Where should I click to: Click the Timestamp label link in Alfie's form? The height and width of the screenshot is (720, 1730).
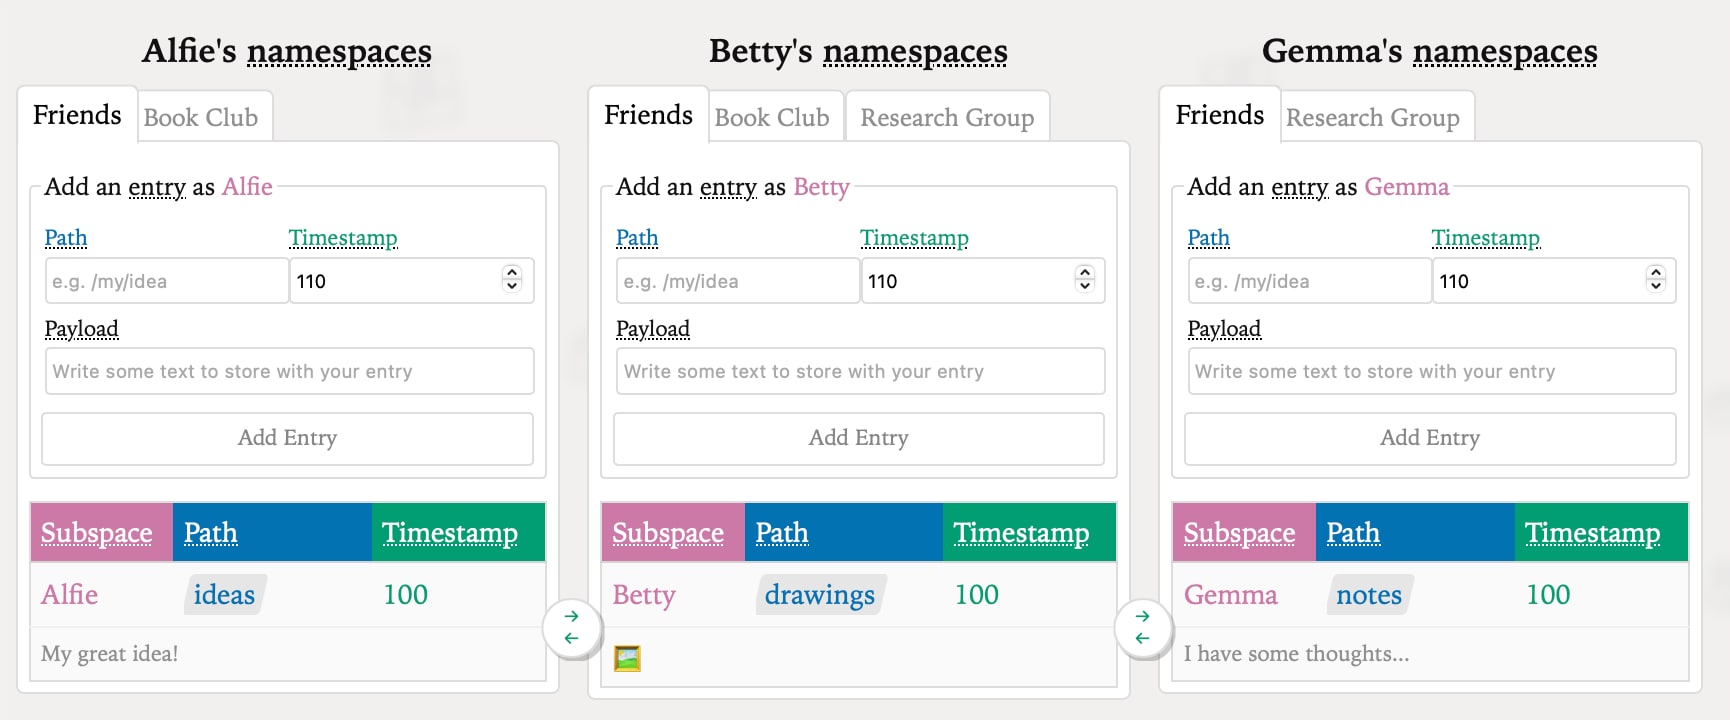point(343,238)
